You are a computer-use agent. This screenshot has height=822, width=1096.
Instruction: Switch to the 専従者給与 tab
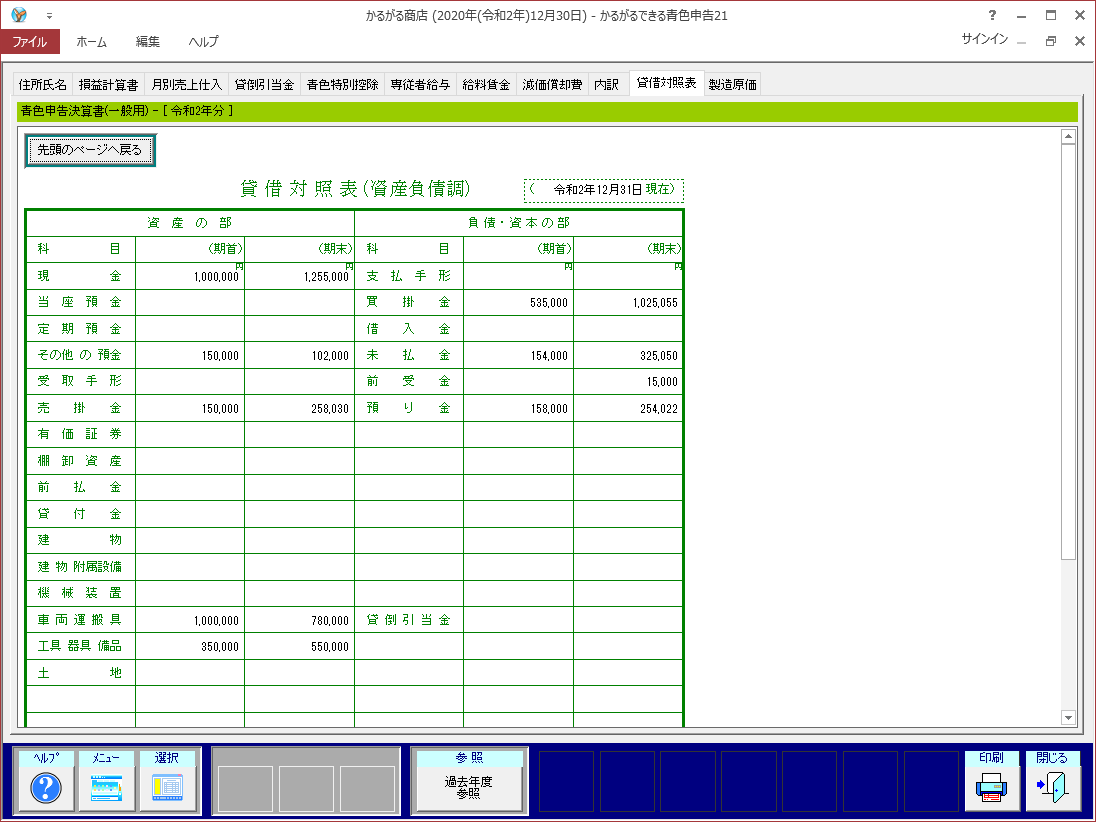pyautogui.click(x=420, y=85)
